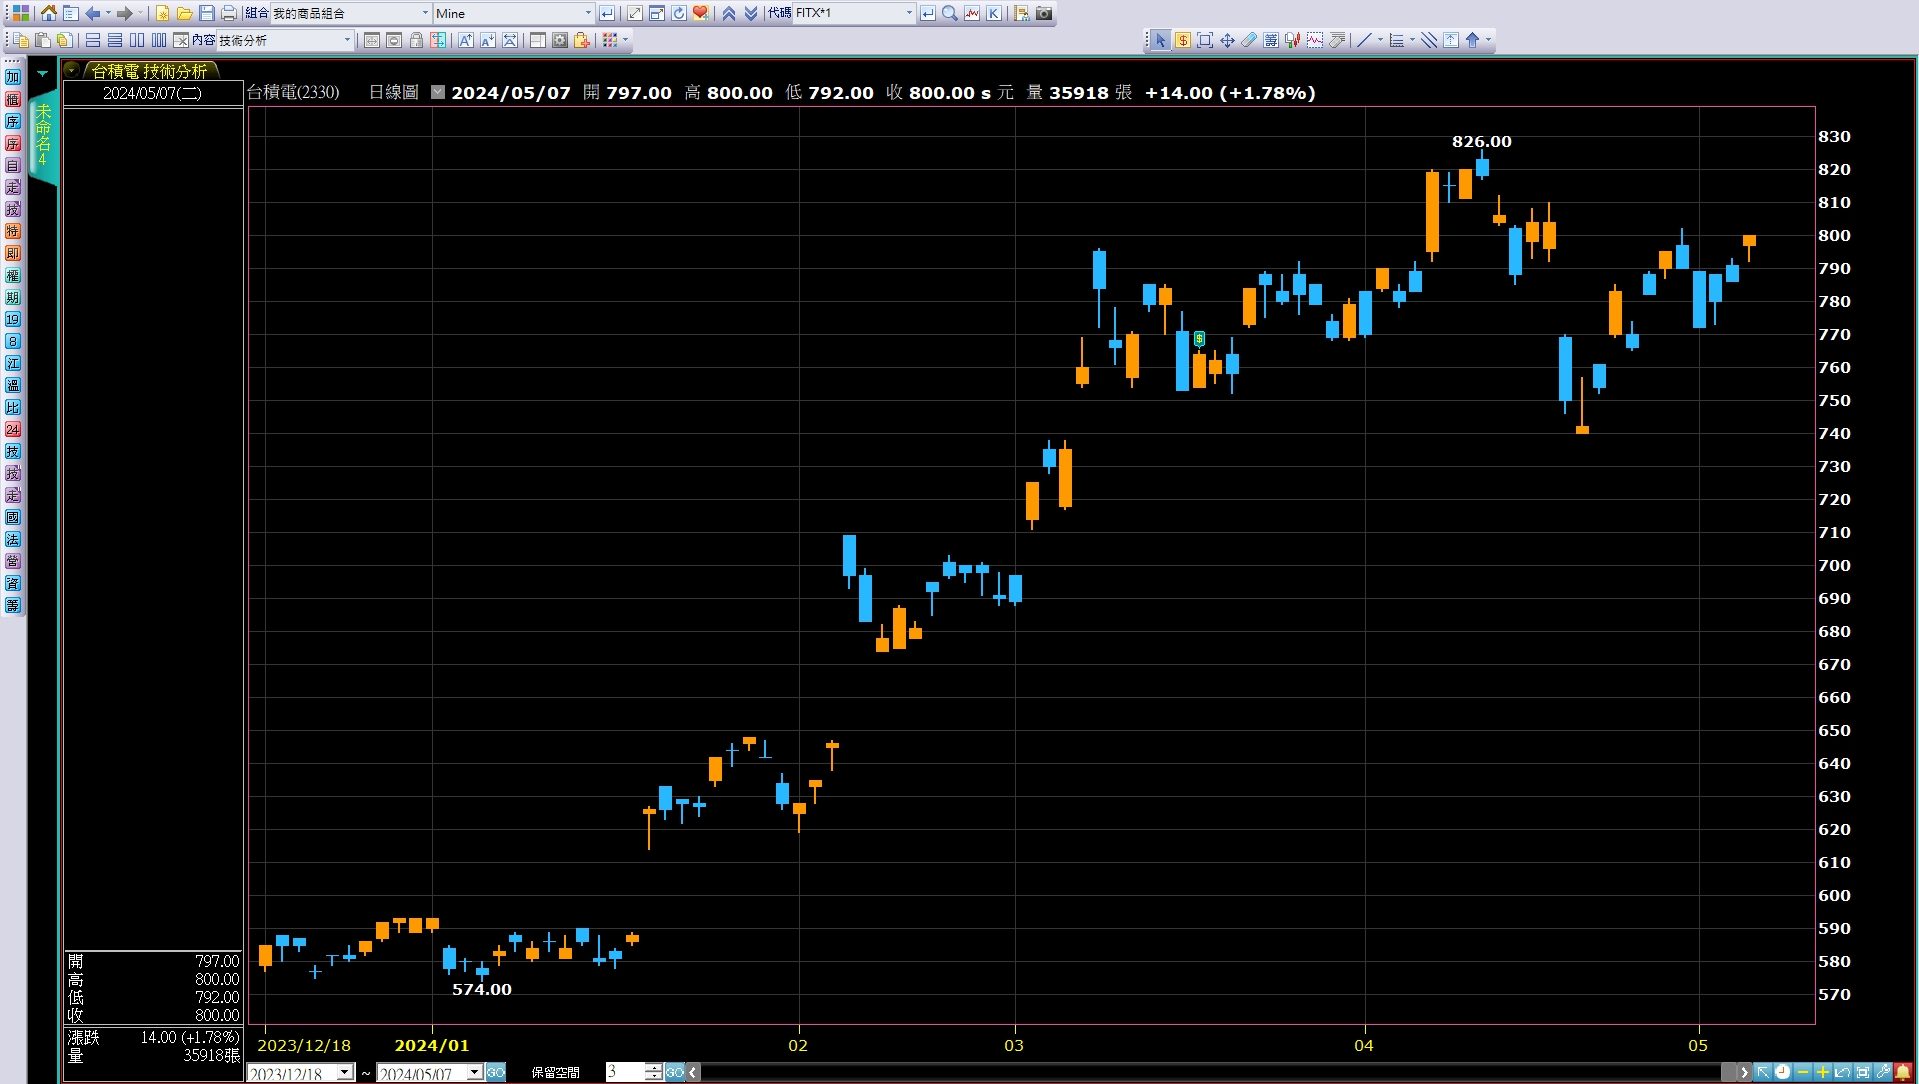Screen dimensions: 1919x1084
Task: Click the two-column layout icon
Action: 137,40
